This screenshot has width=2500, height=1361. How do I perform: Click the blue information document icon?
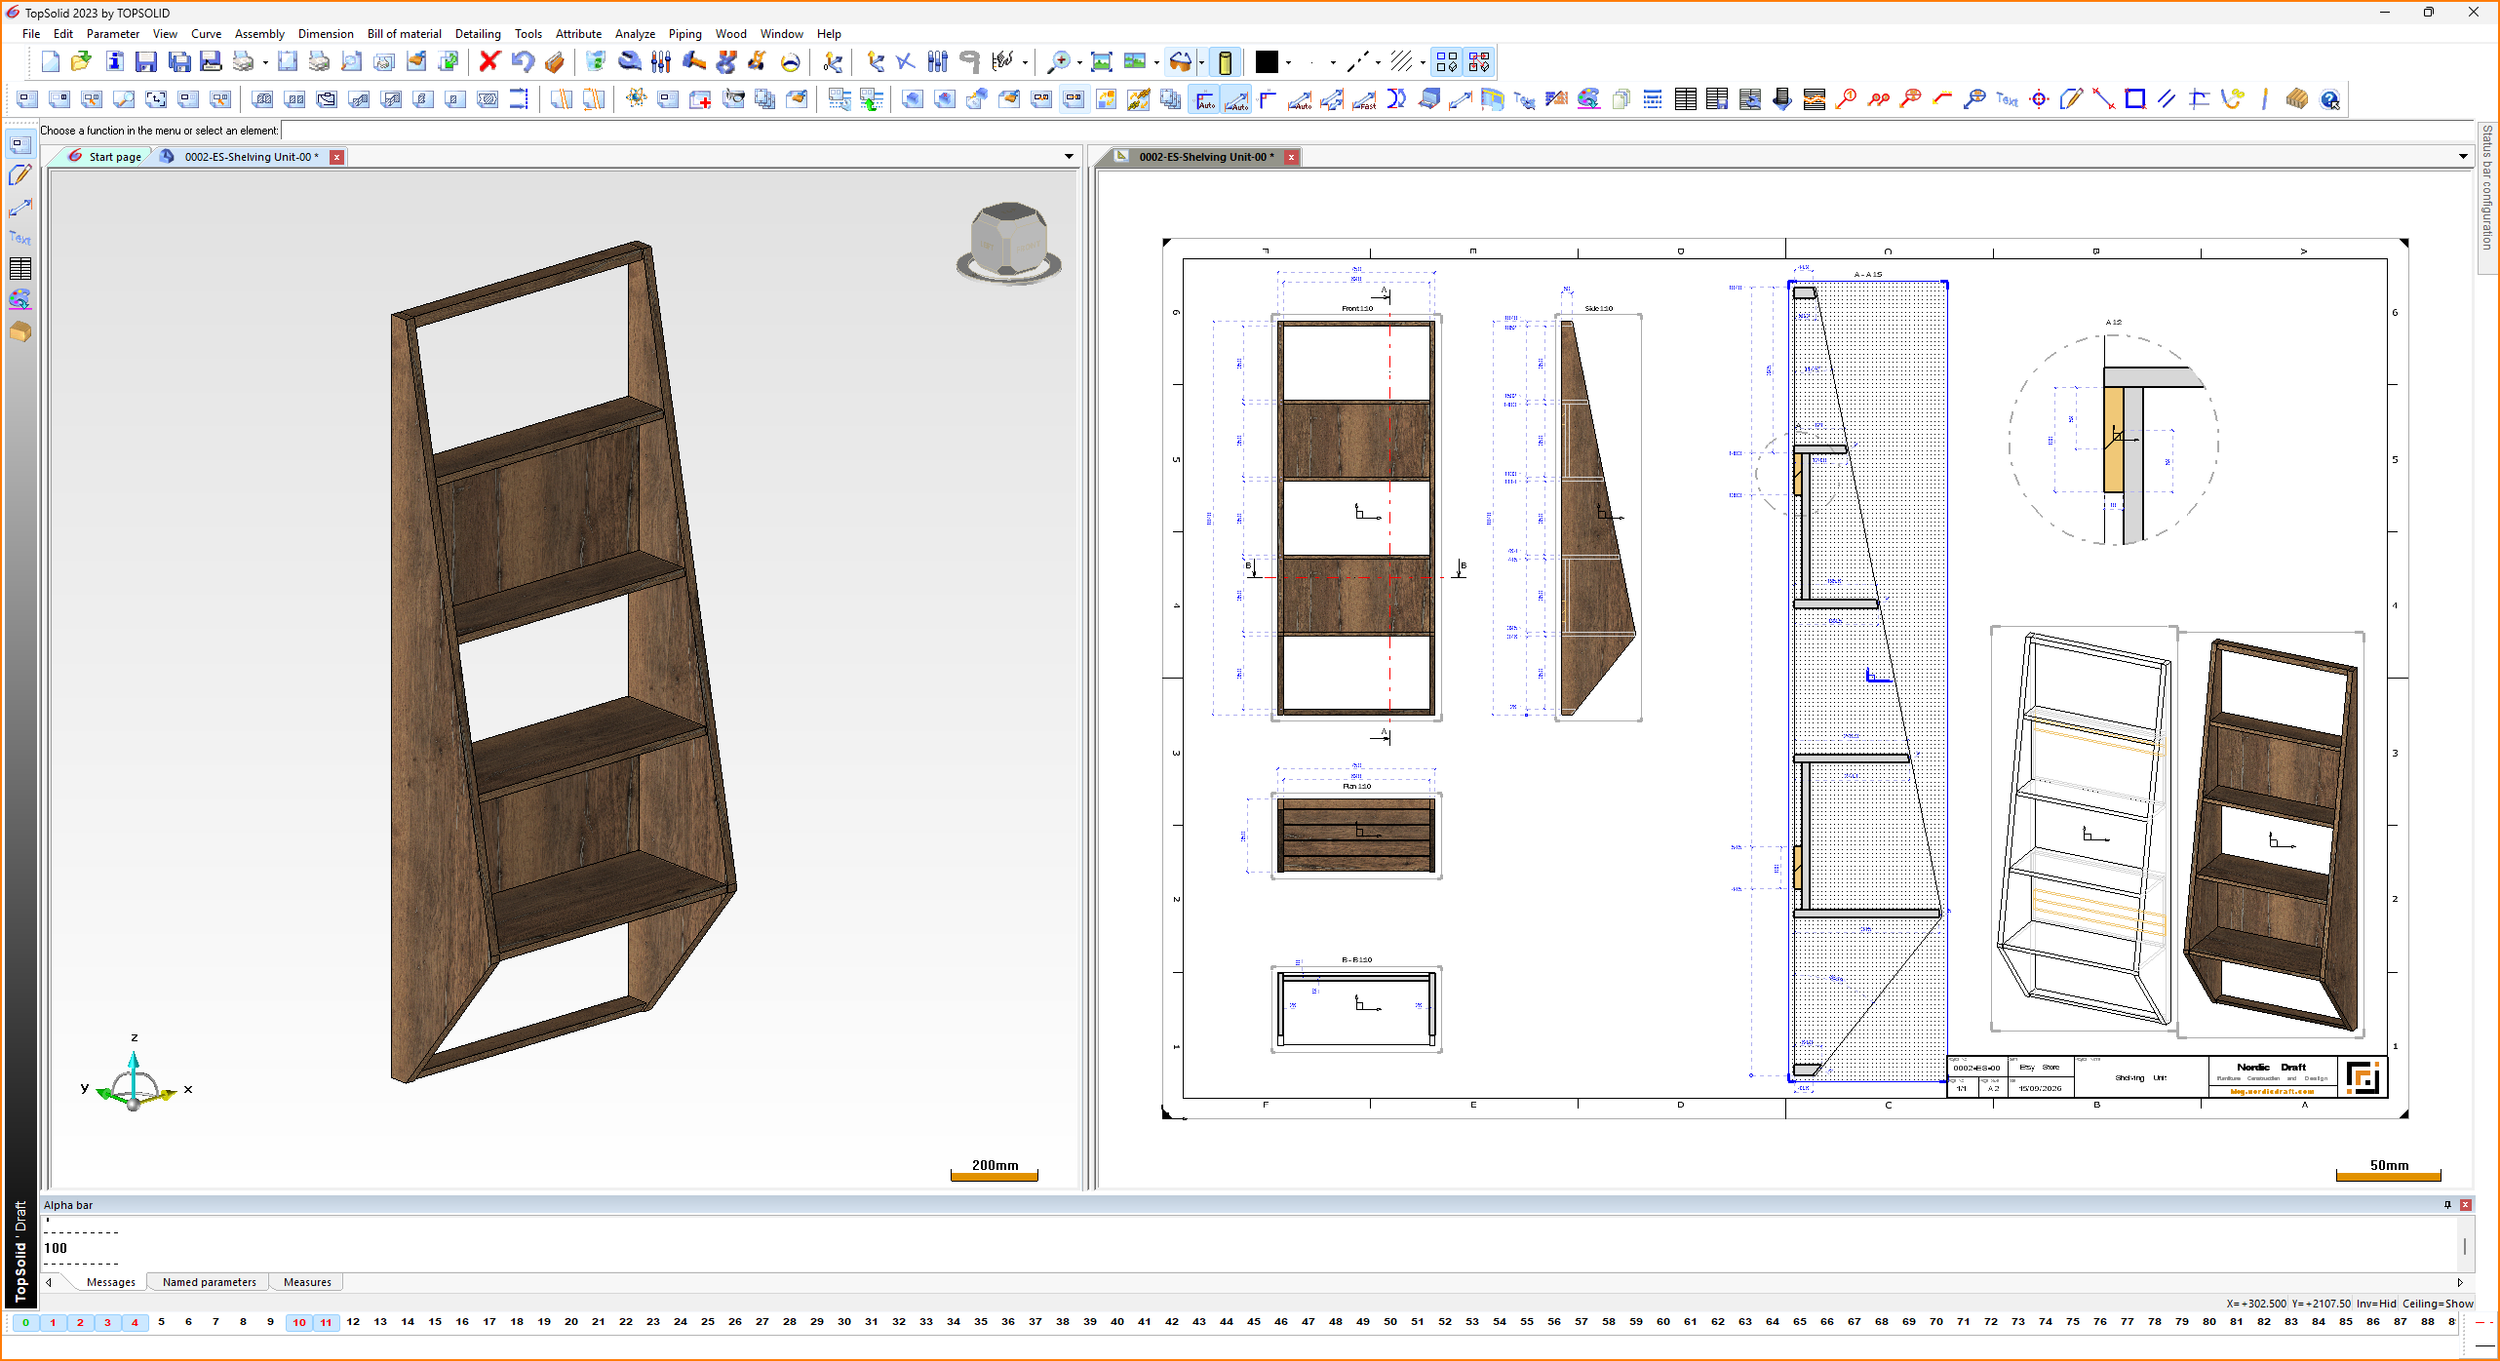coord(114,62)
